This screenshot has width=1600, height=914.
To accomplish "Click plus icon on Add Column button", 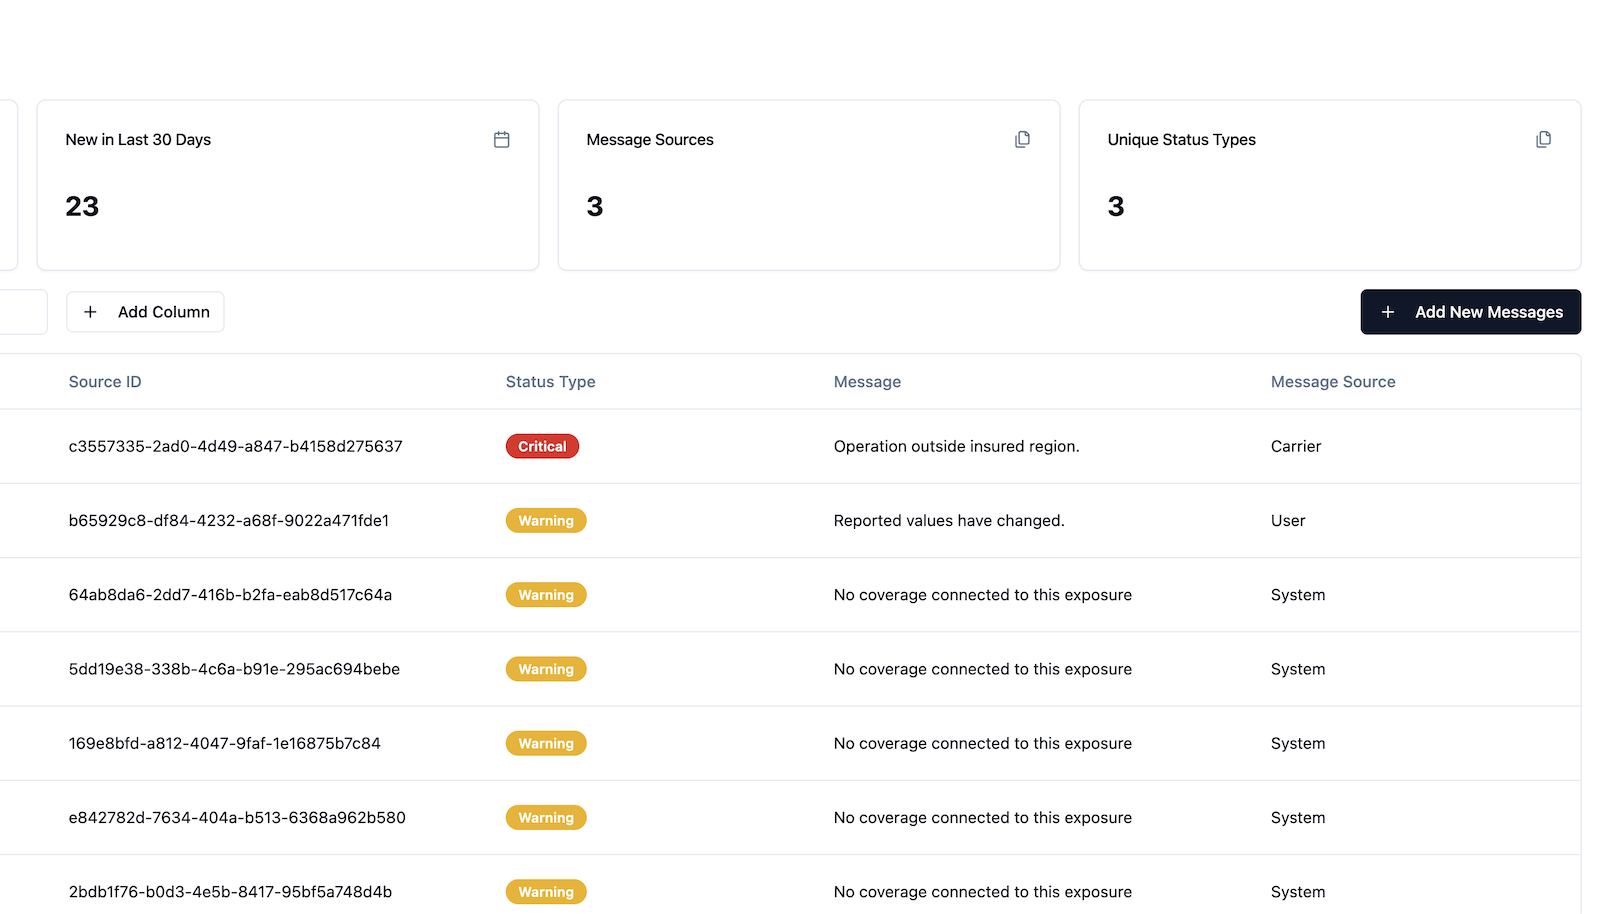I will [90, 312].
